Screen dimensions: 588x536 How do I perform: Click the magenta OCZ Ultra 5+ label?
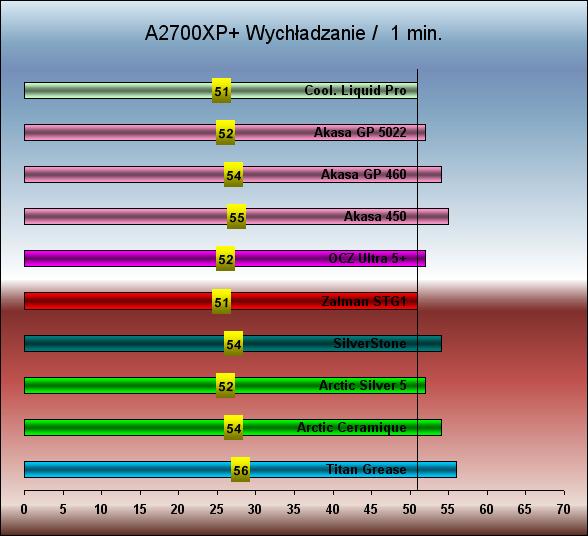[x=368, y=258]
